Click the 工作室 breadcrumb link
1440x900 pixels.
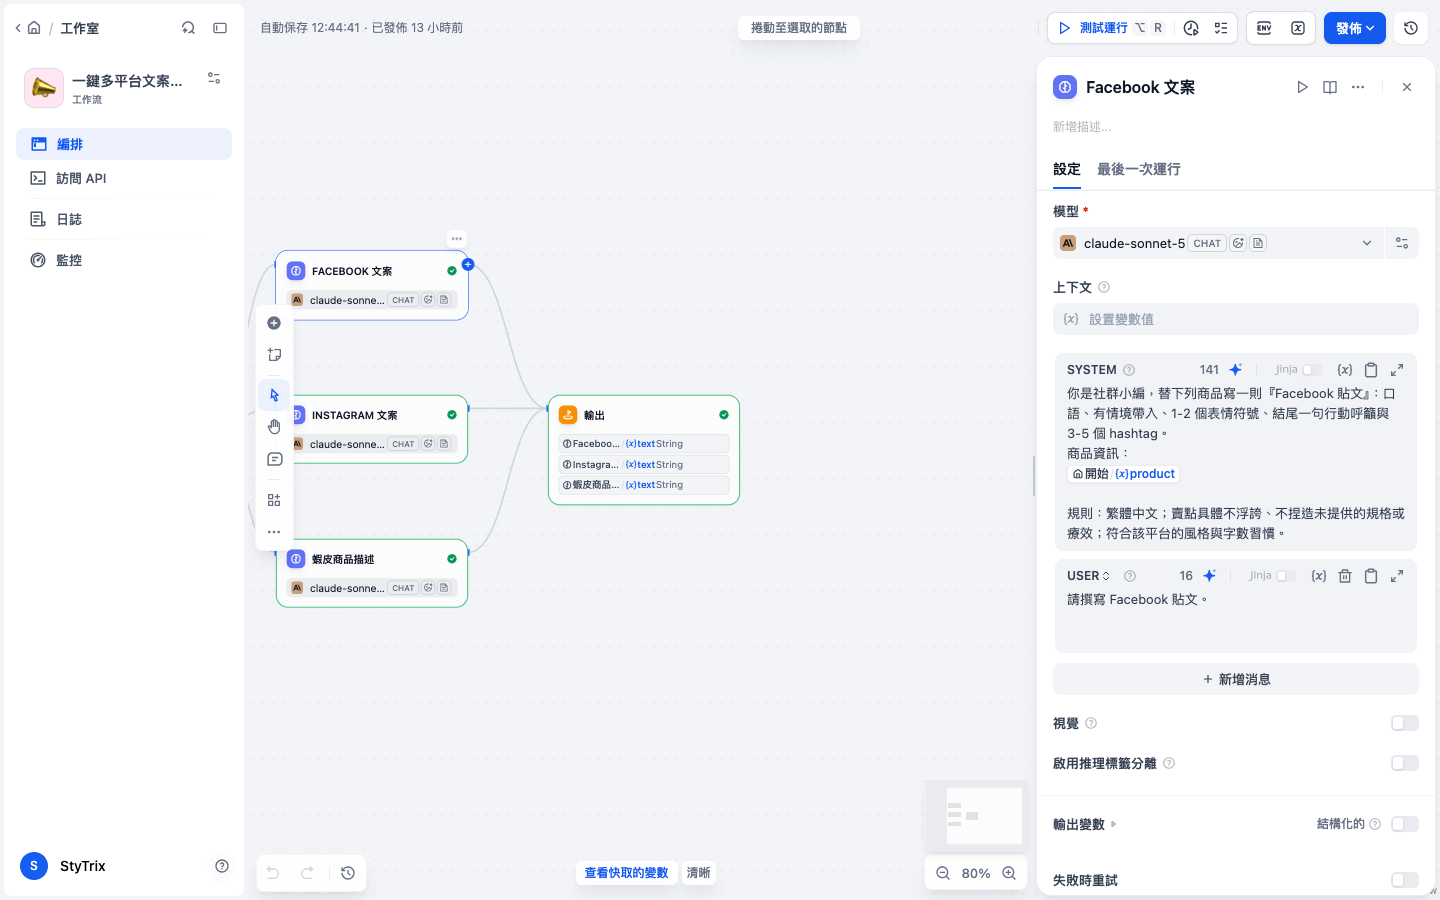pyautogui.click(x=79, y=28)
